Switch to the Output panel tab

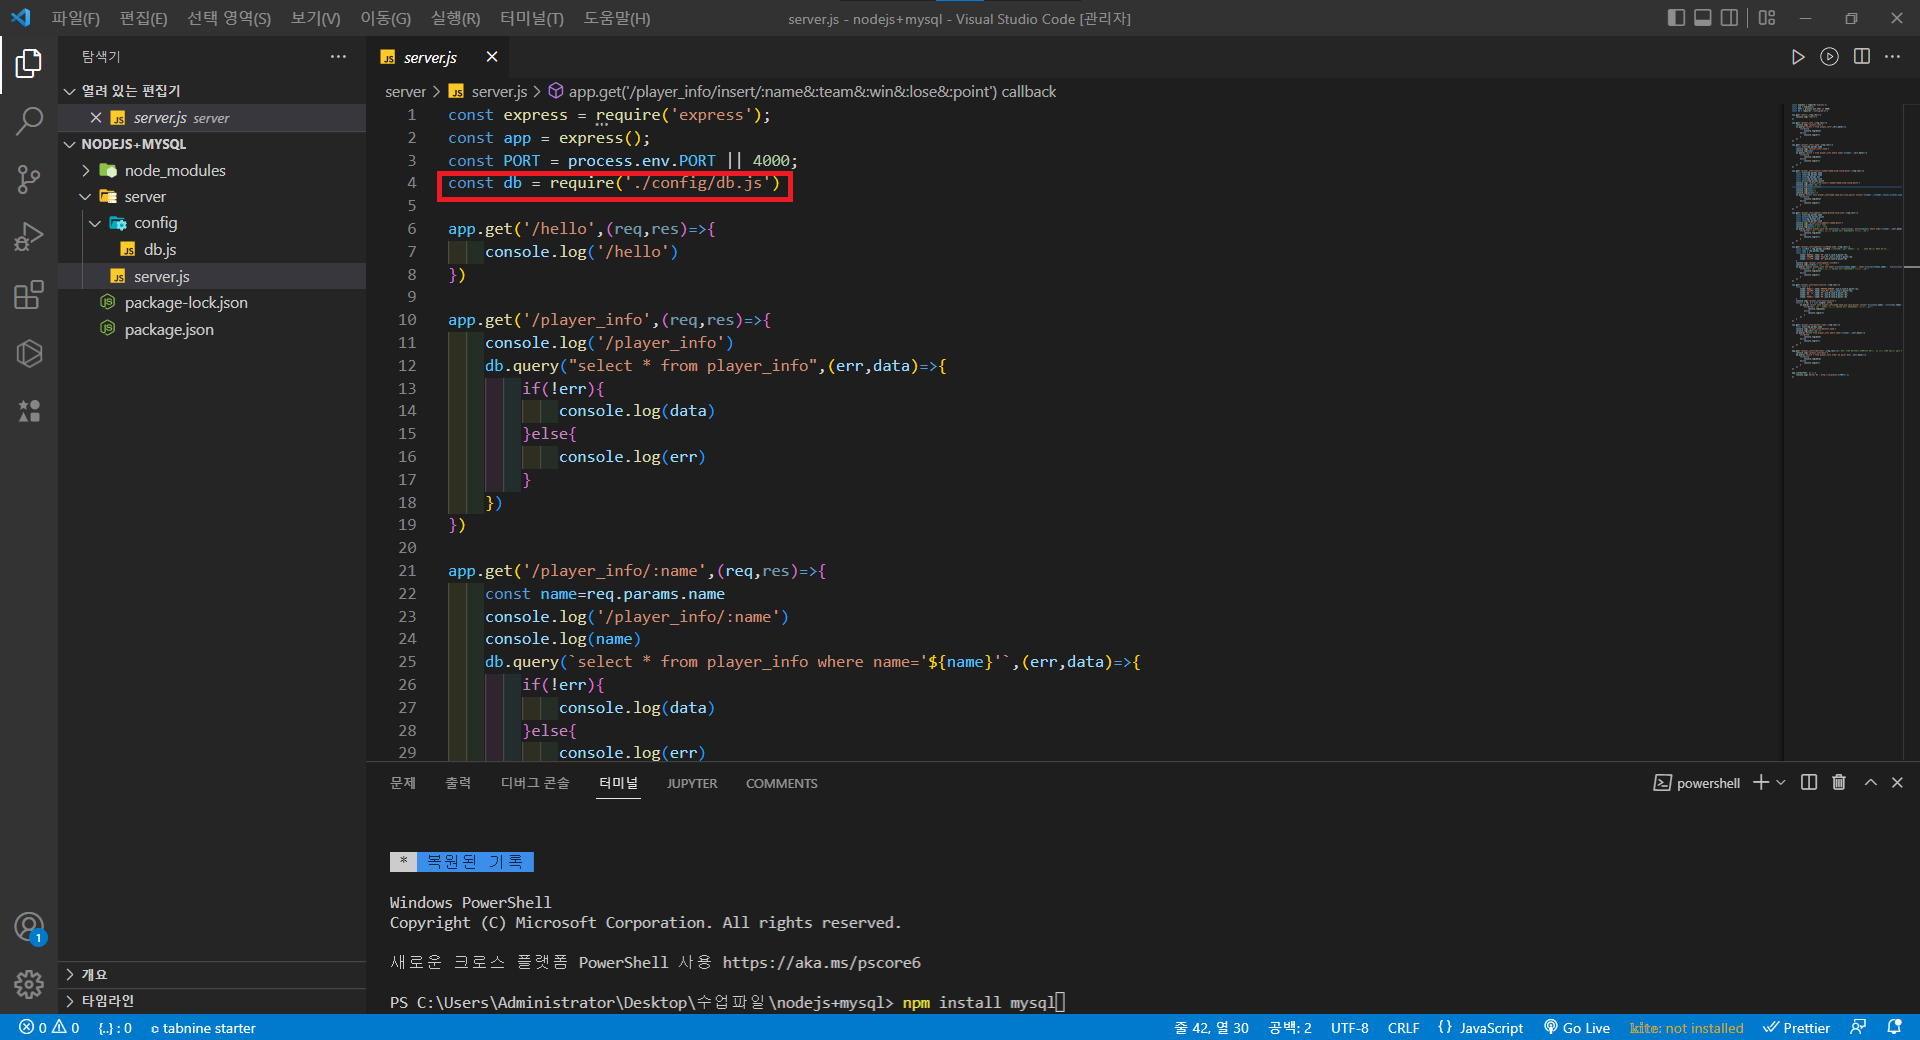[458, 783]
